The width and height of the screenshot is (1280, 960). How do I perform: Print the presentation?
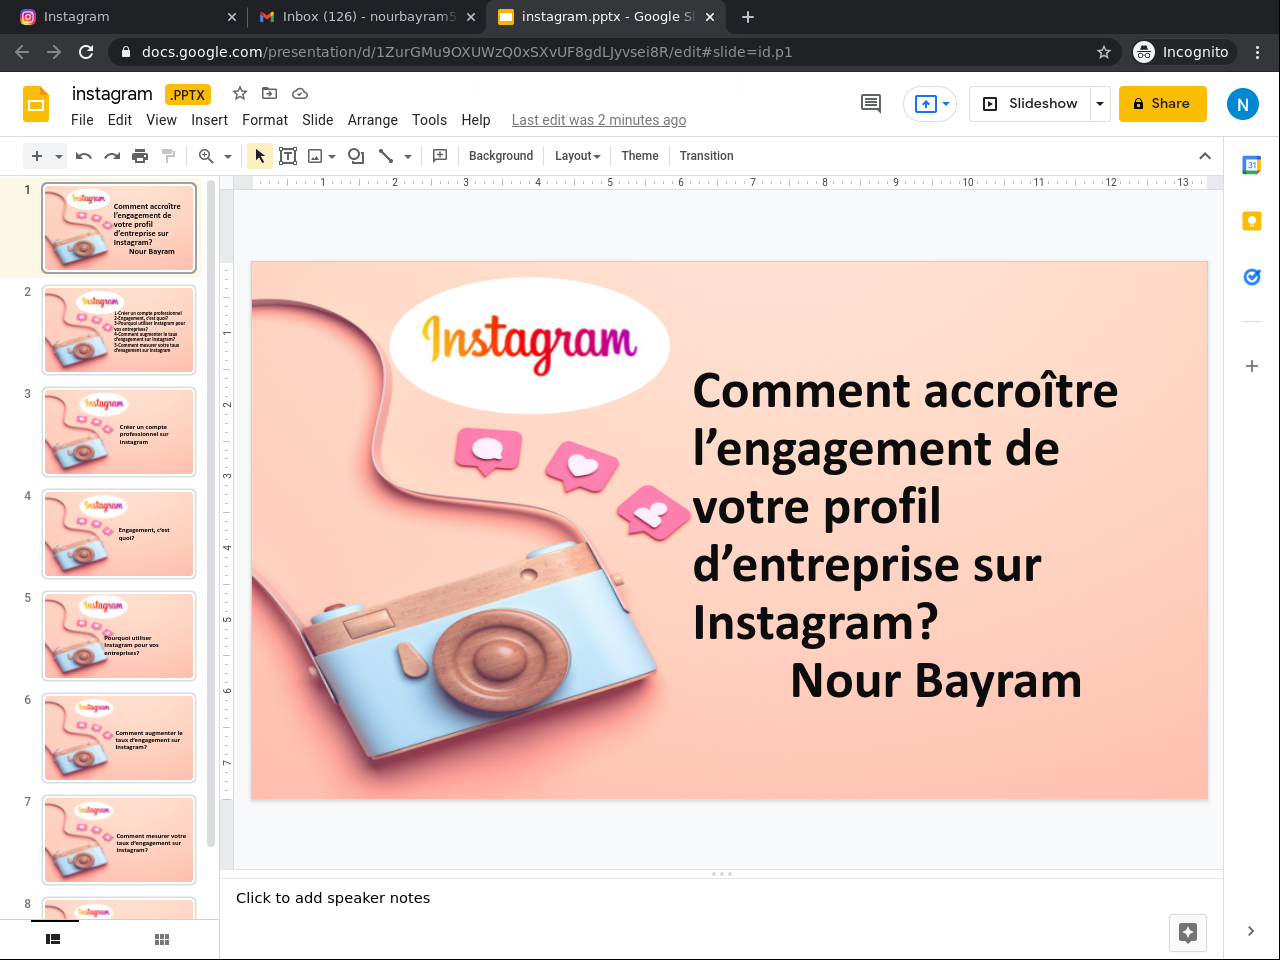140,156
